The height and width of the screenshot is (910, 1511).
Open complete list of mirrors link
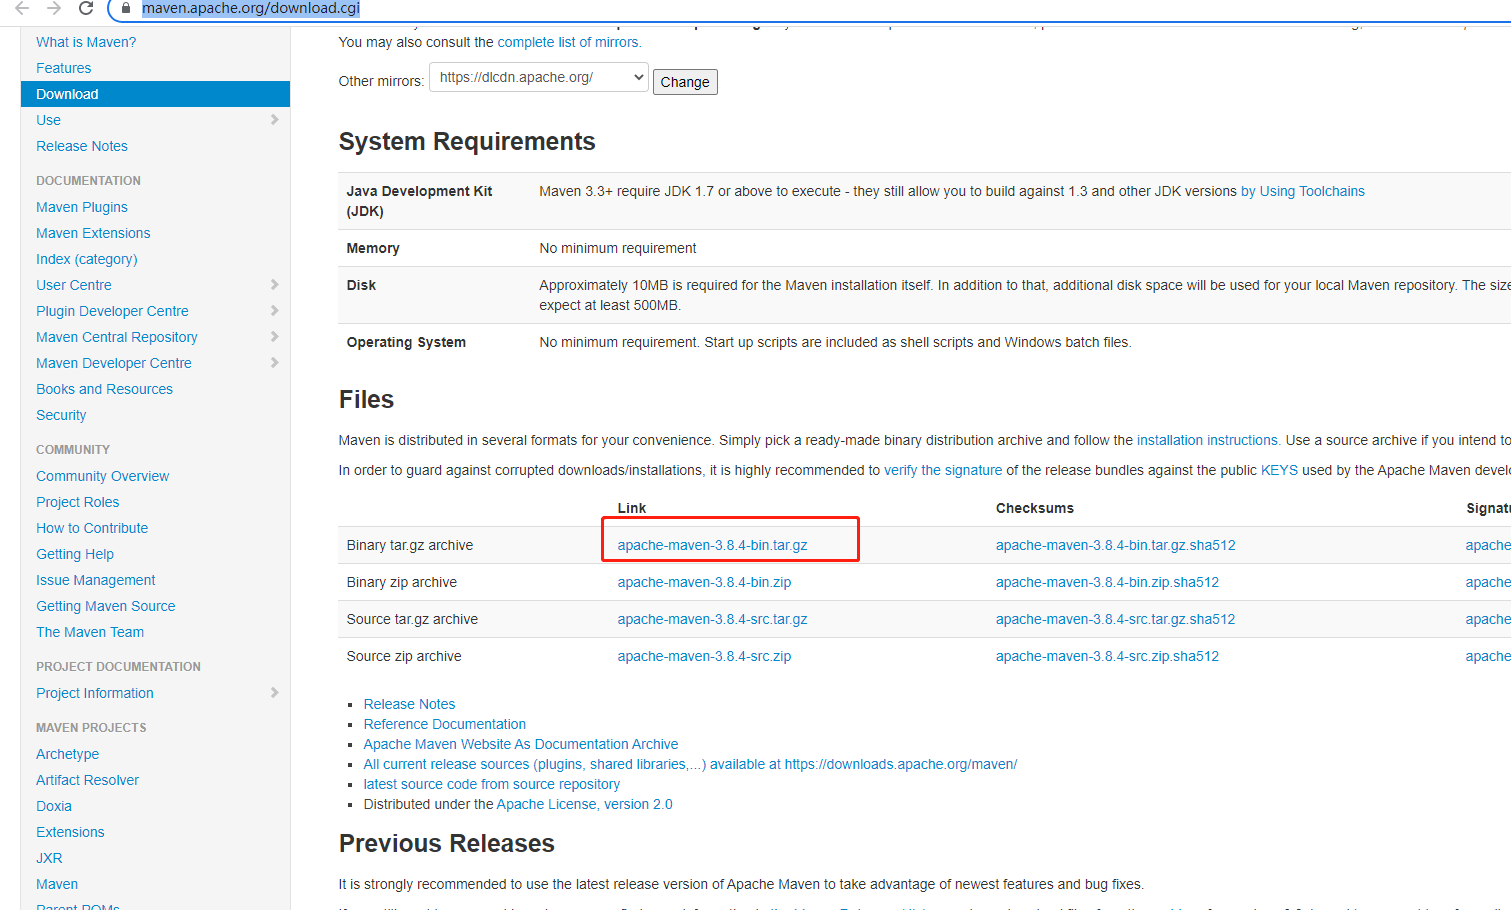point(569,42)
